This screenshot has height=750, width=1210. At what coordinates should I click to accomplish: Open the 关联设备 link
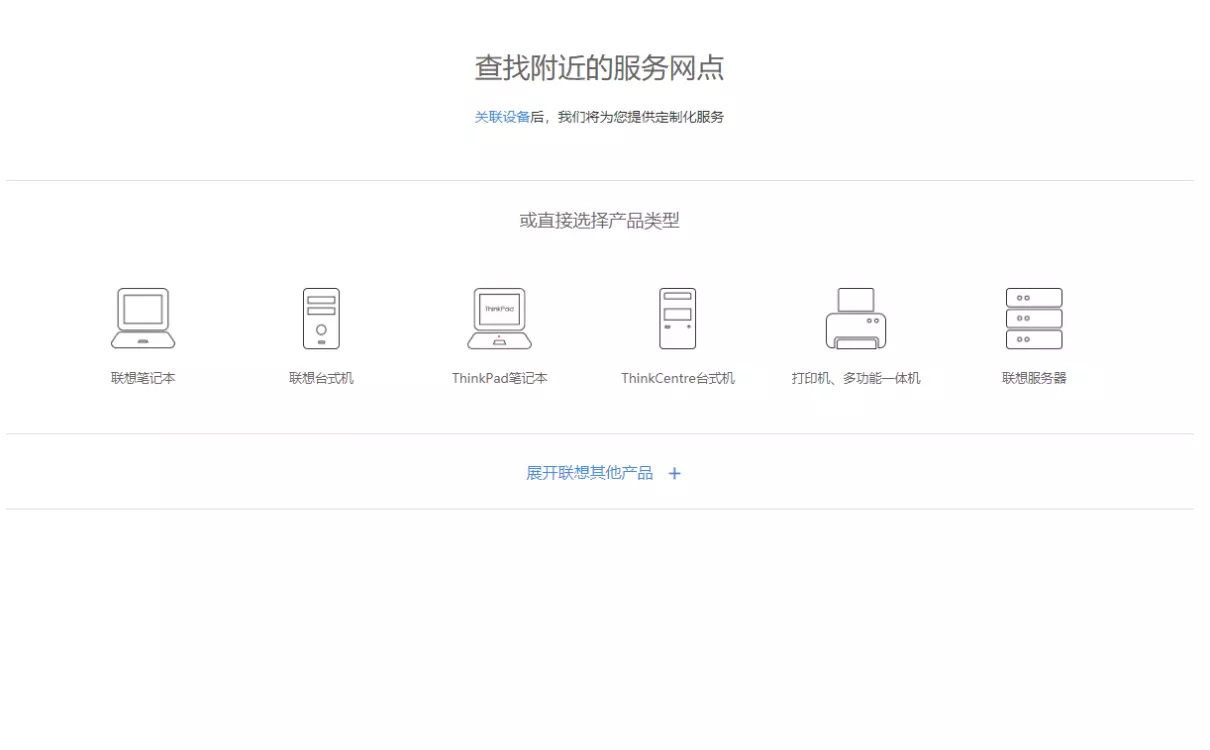click(x=502, y=117)
